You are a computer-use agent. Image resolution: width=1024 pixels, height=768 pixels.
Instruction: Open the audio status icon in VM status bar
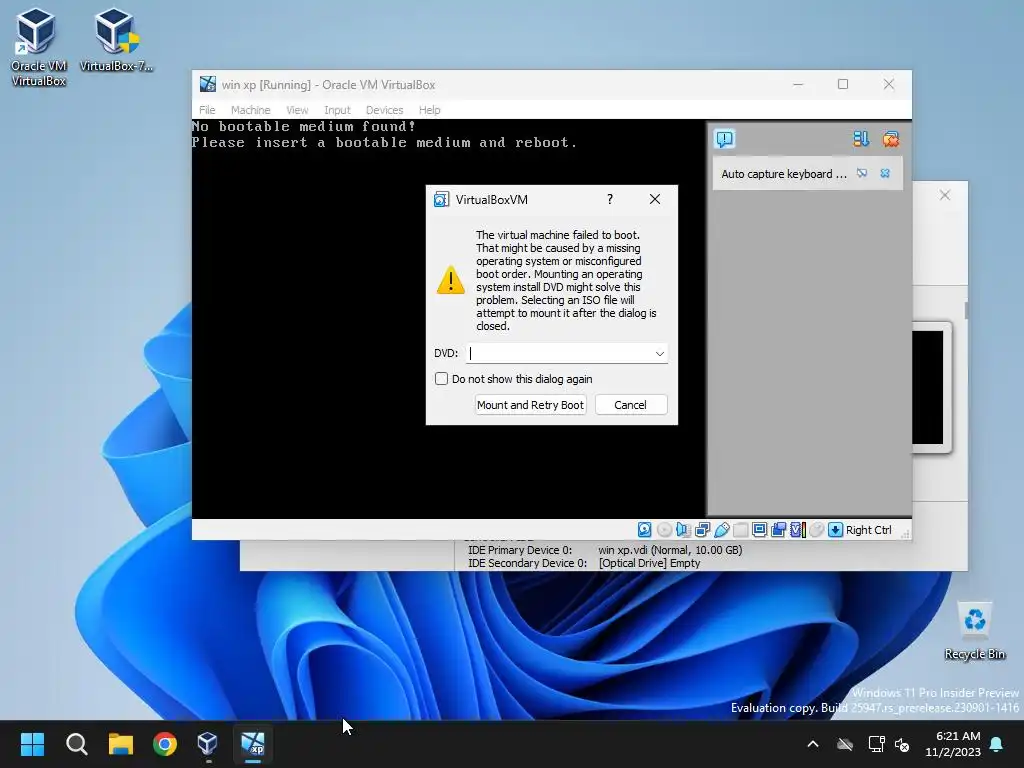pos(683,530)
